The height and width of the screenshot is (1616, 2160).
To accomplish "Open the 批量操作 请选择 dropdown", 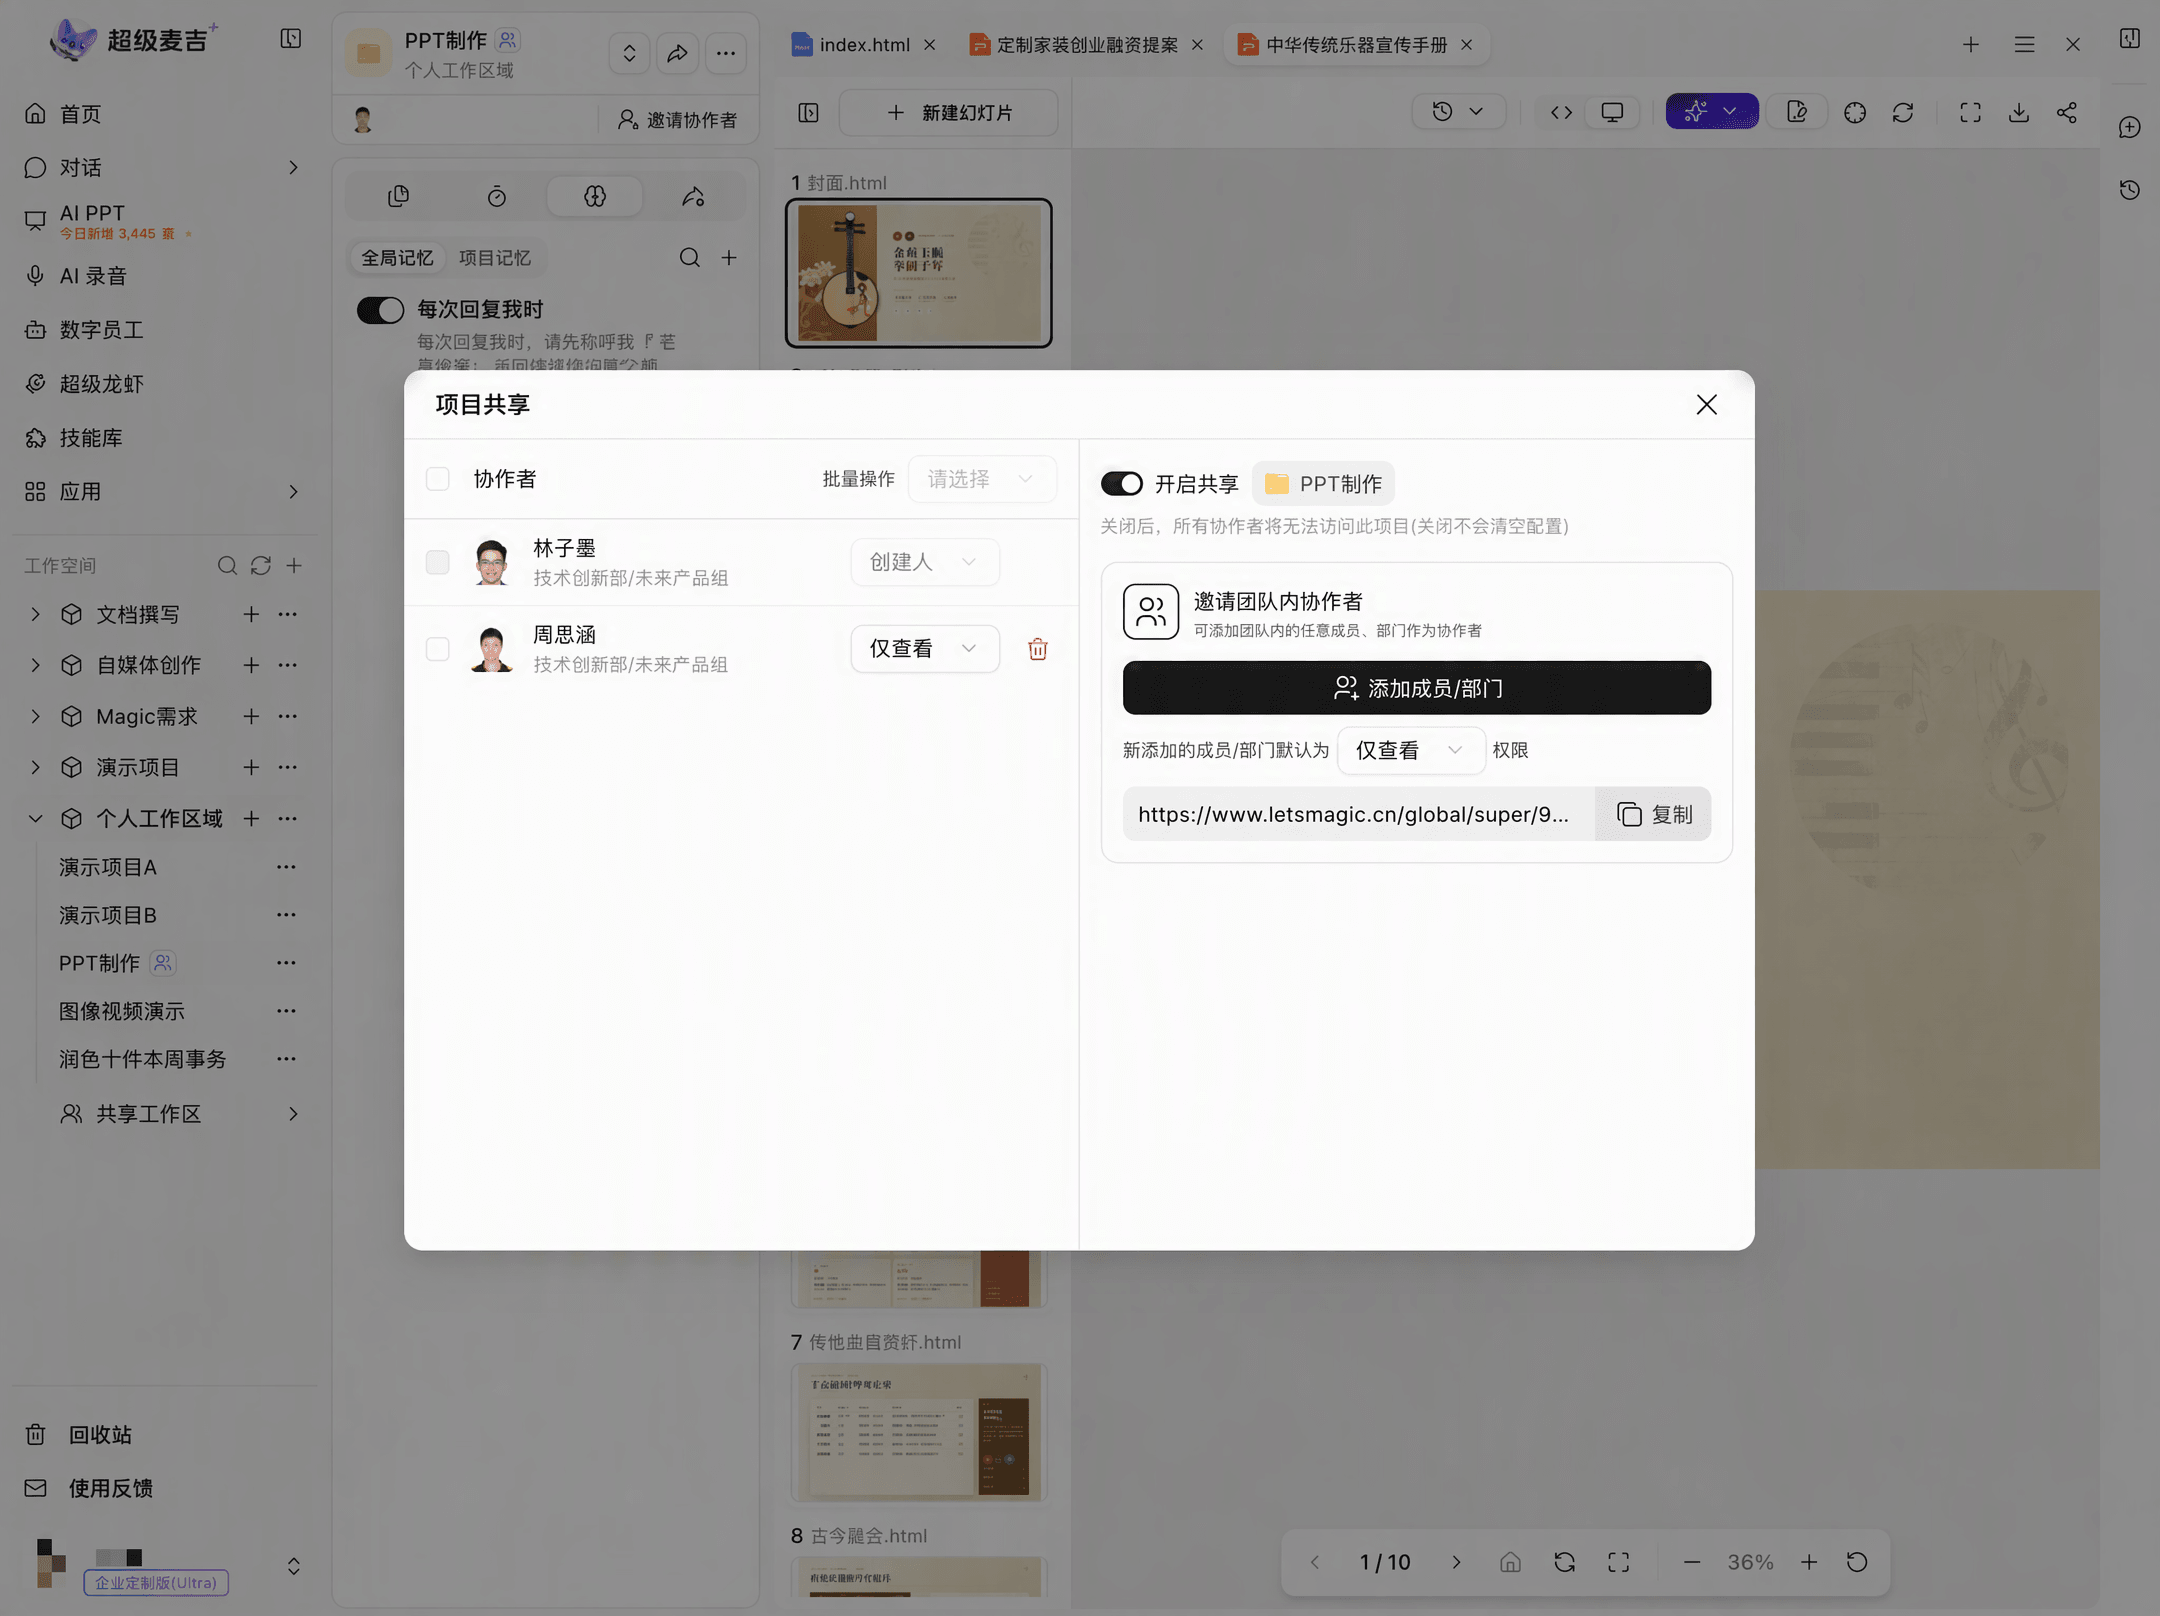I will click(x=981, y=479).
